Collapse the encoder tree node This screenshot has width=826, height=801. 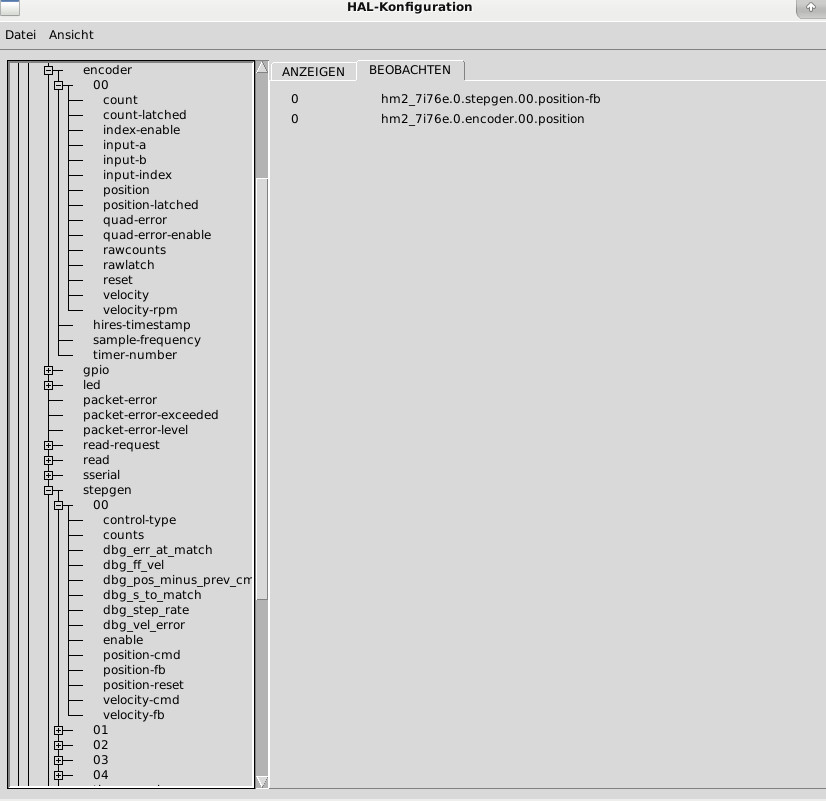[48, 70]
